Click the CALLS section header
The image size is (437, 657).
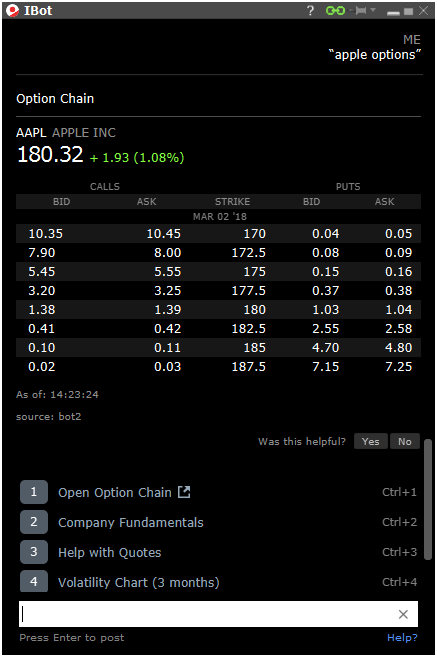pyautogui.click(x=105, y=186)
